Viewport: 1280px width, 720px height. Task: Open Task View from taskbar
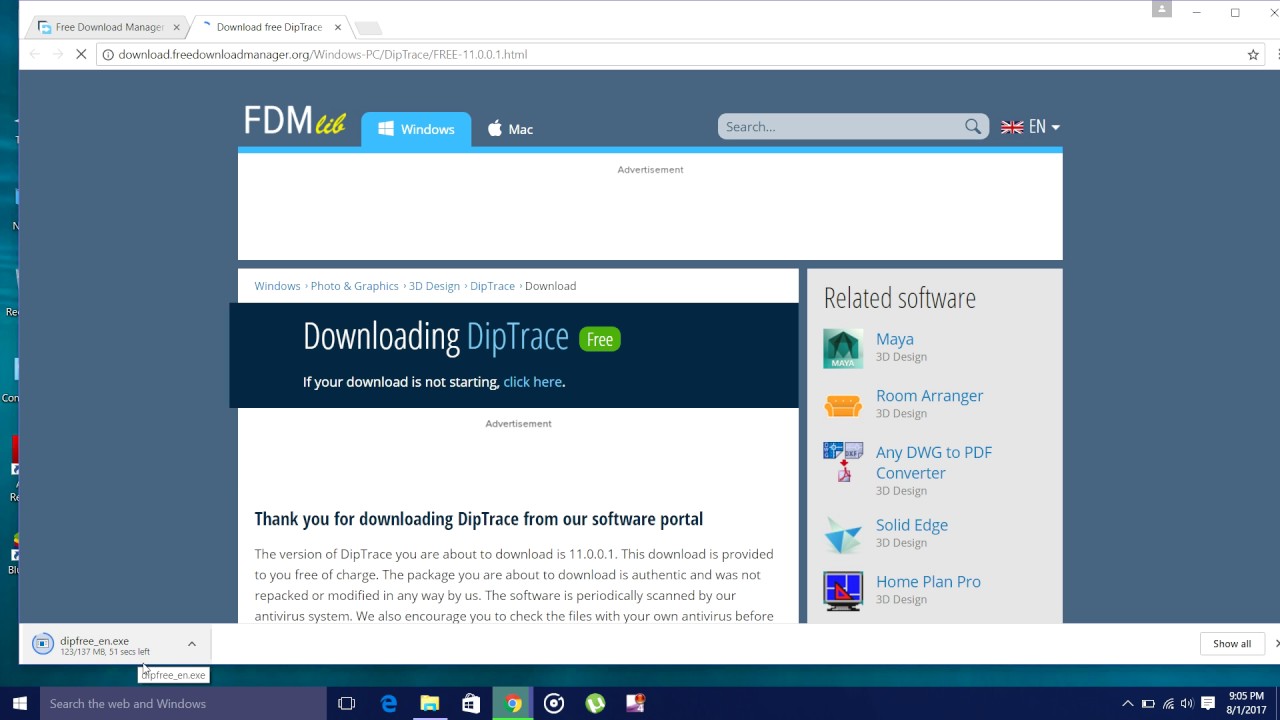(x=347, y=704)
